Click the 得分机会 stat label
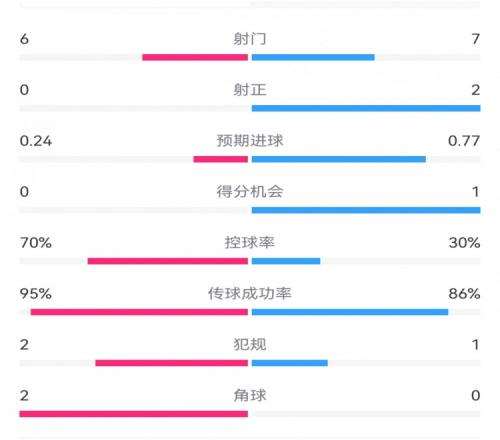The height and width of the screenshot is (440, 500). pyautogui.click(x=250, y=192)
